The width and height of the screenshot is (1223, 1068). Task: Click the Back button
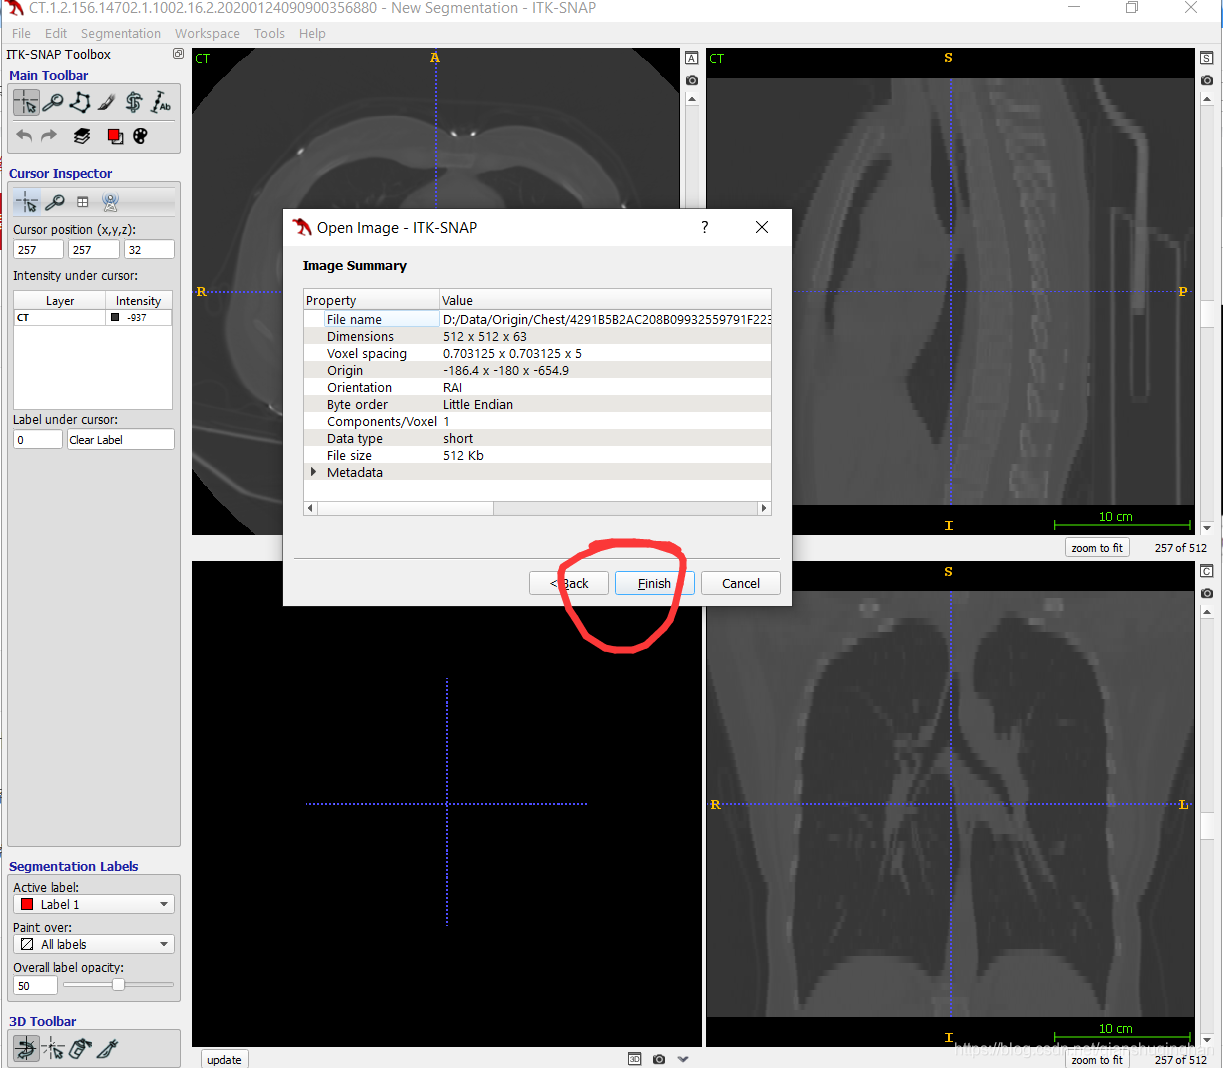[x=569, y=583]
